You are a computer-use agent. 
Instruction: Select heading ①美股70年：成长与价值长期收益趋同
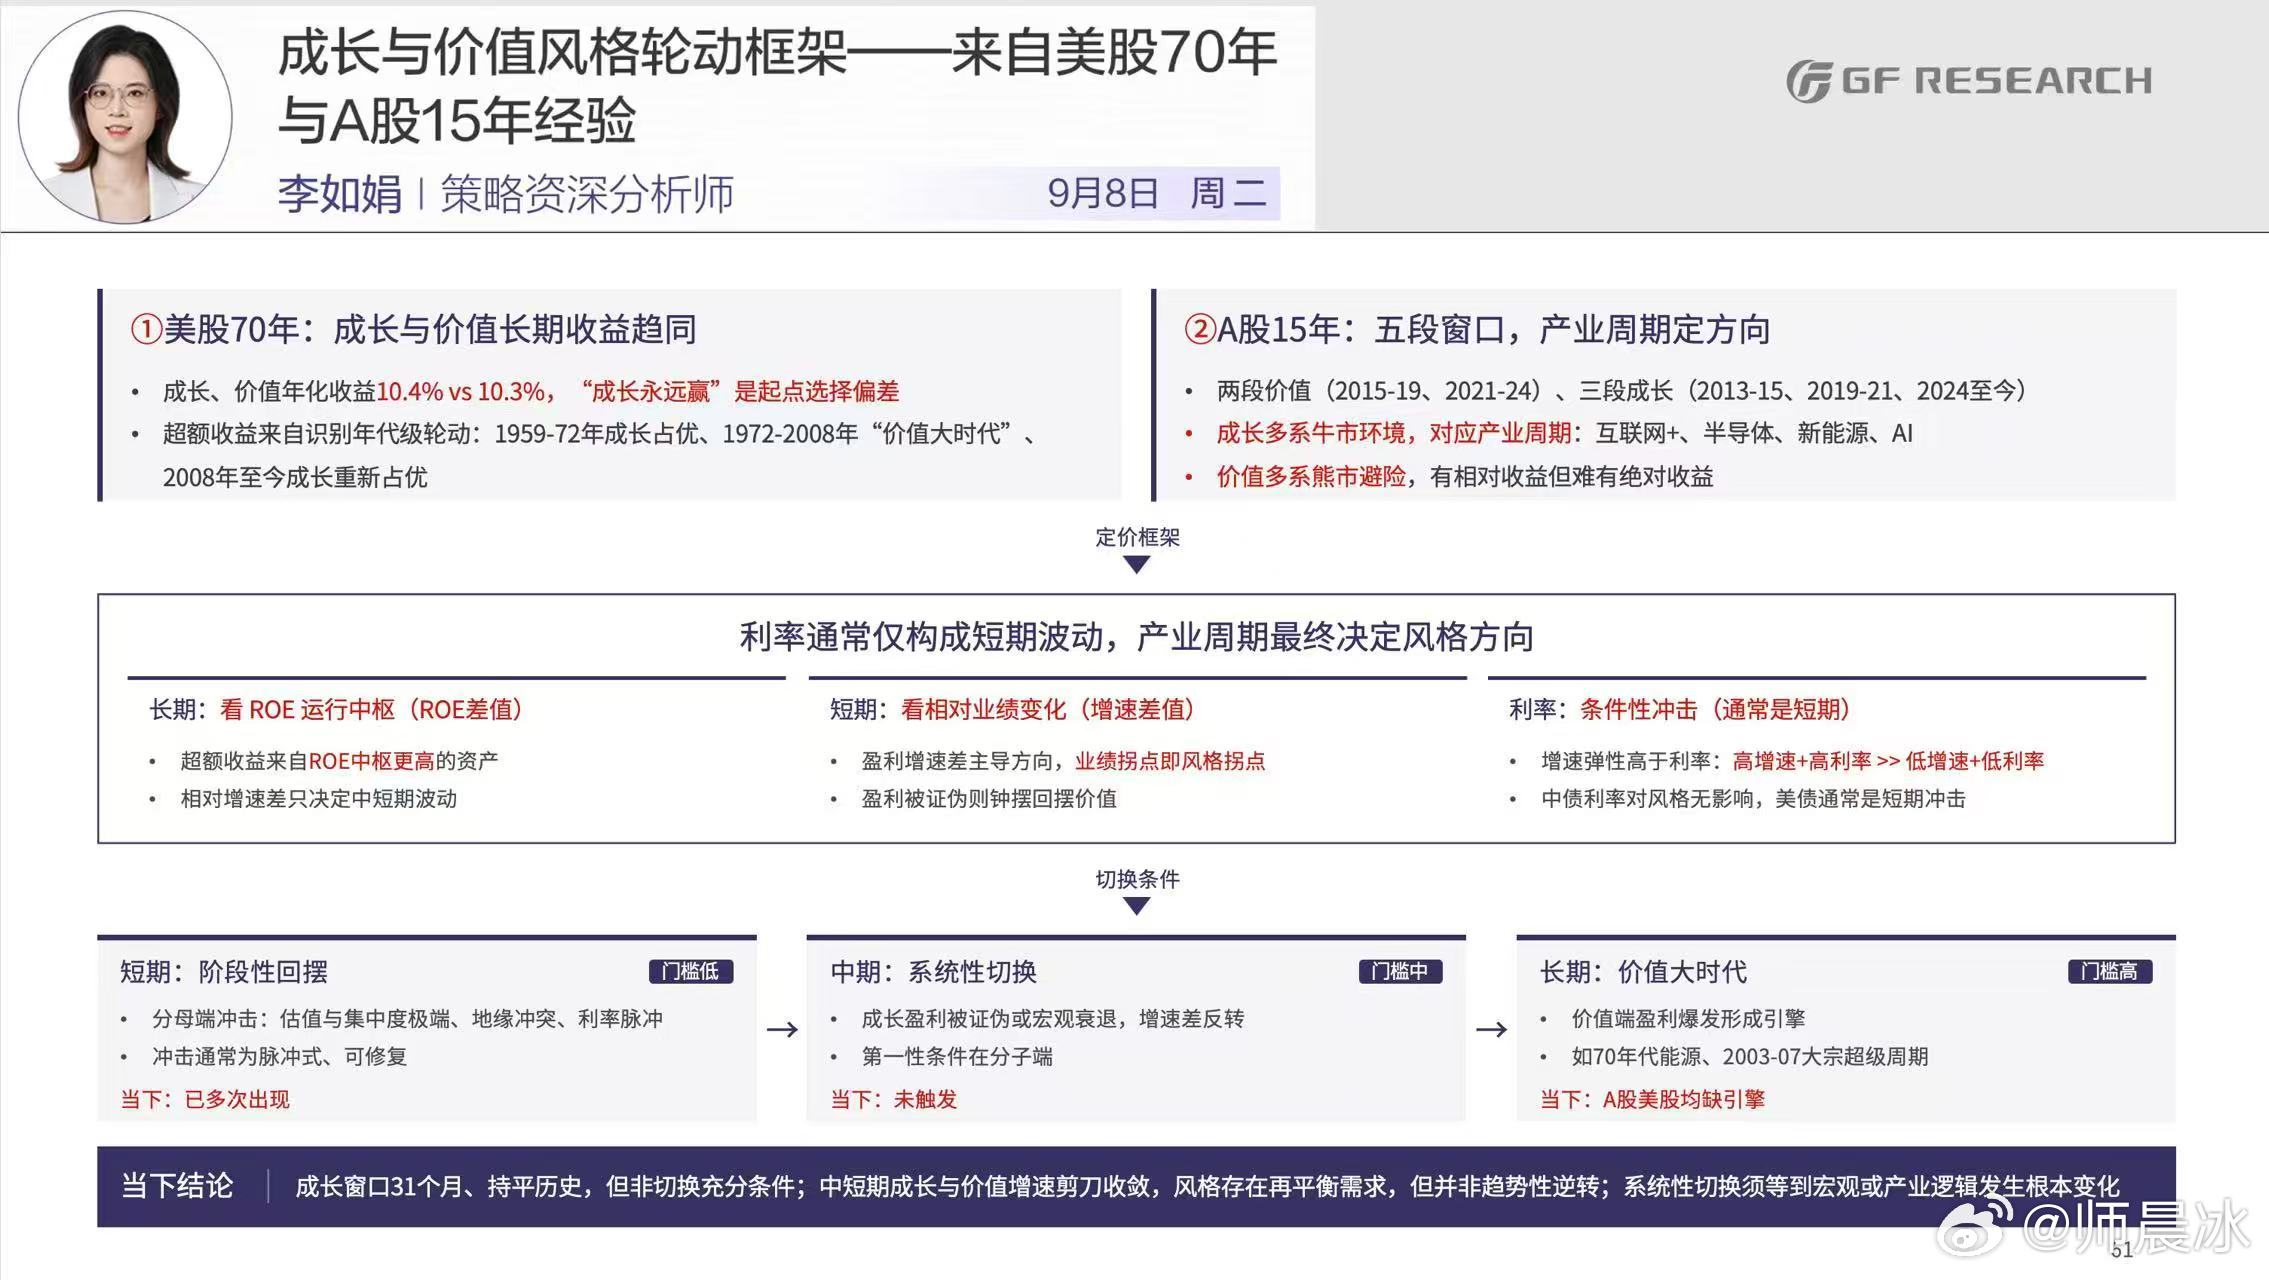(x=414, y=329)
